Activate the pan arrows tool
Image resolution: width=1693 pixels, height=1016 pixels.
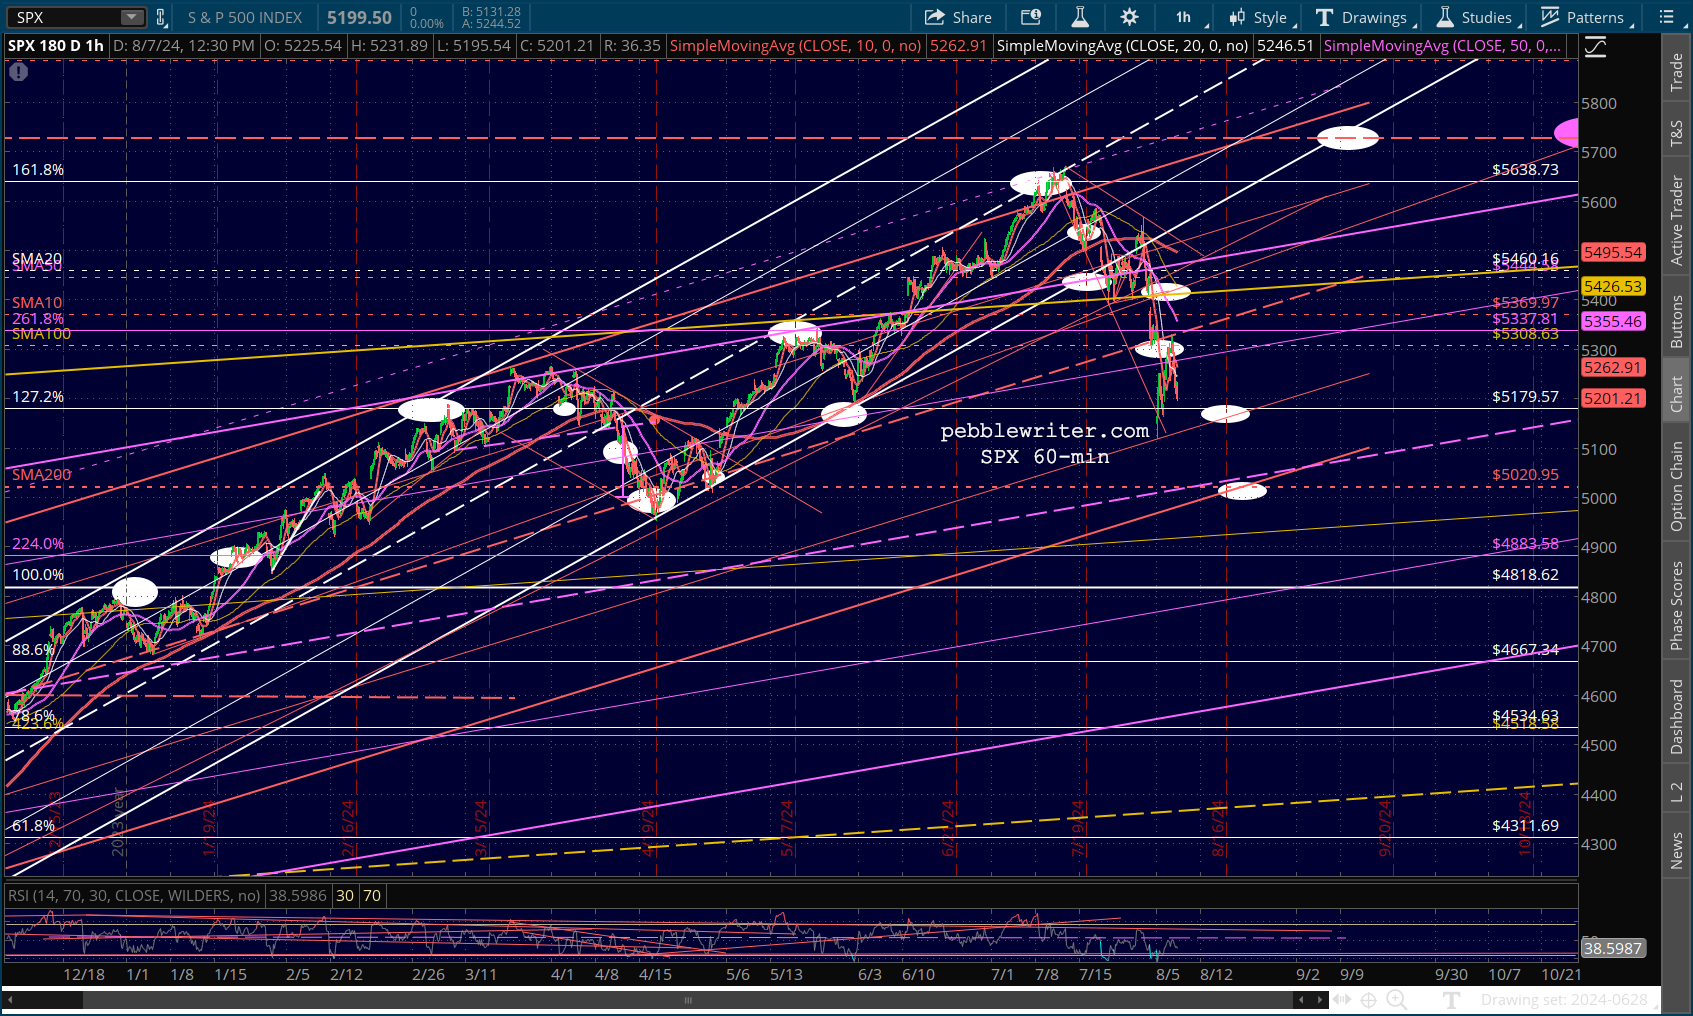click(x=1342, y=1000)
